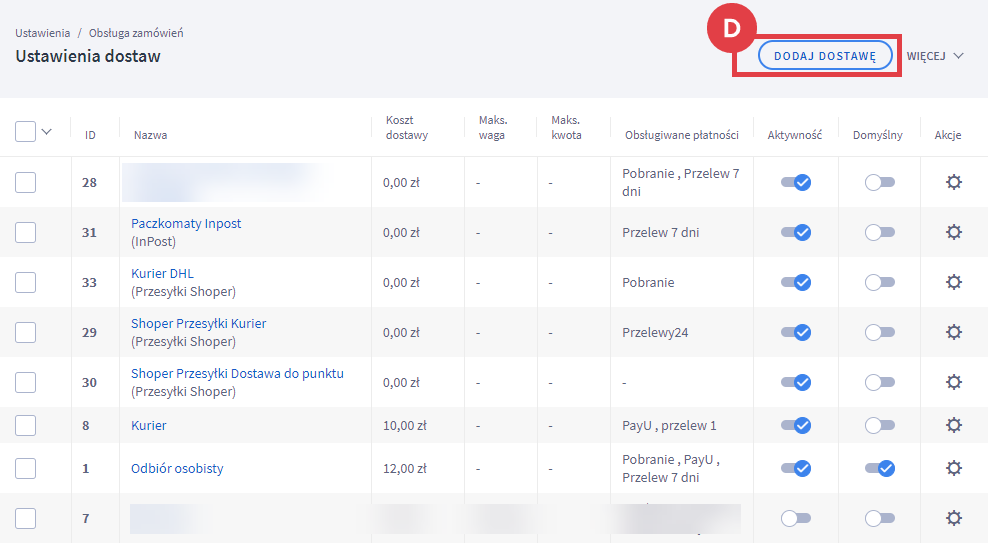Tick the checkbox for Paczkomaty Inpost
This screenshot has height=544, width=988.
click(25, 233)
